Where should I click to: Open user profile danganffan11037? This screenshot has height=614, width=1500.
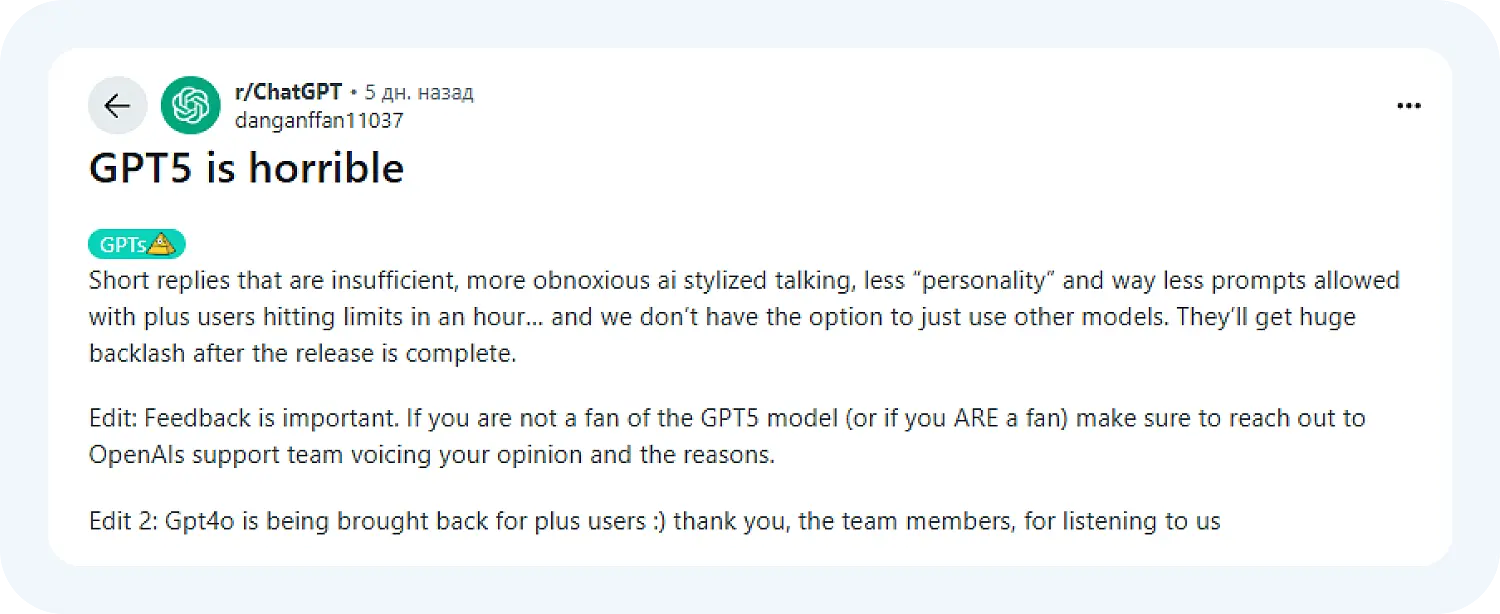coord(318,120)
